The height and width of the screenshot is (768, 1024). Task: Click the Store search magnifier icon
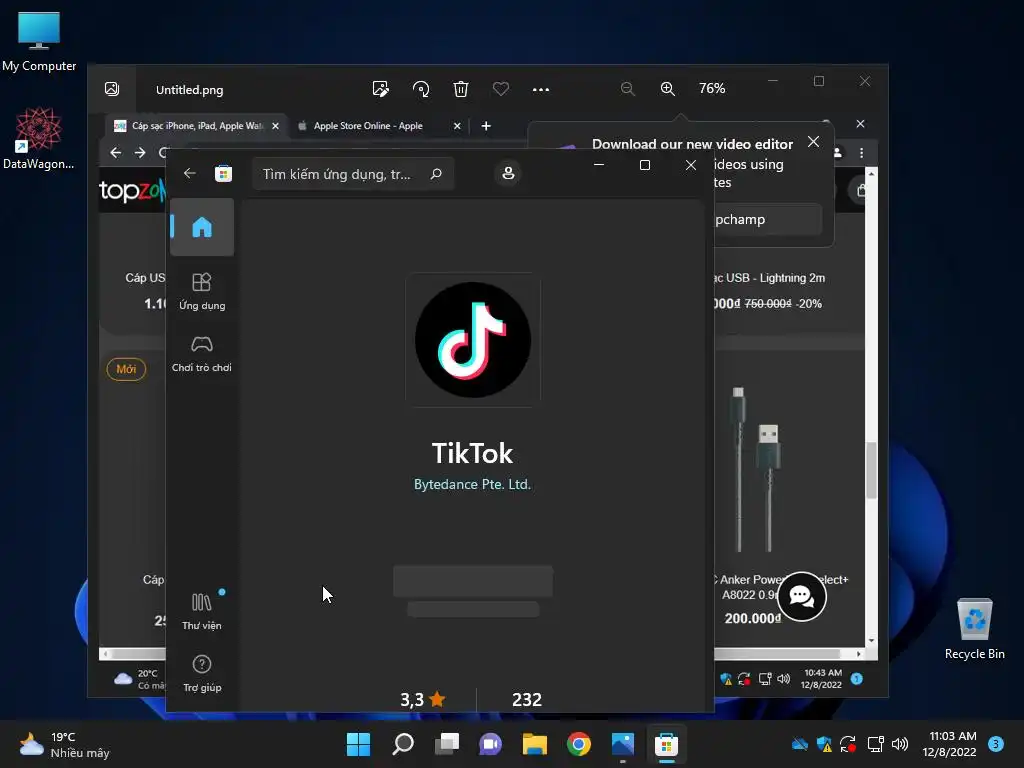(x=436, y=174)
